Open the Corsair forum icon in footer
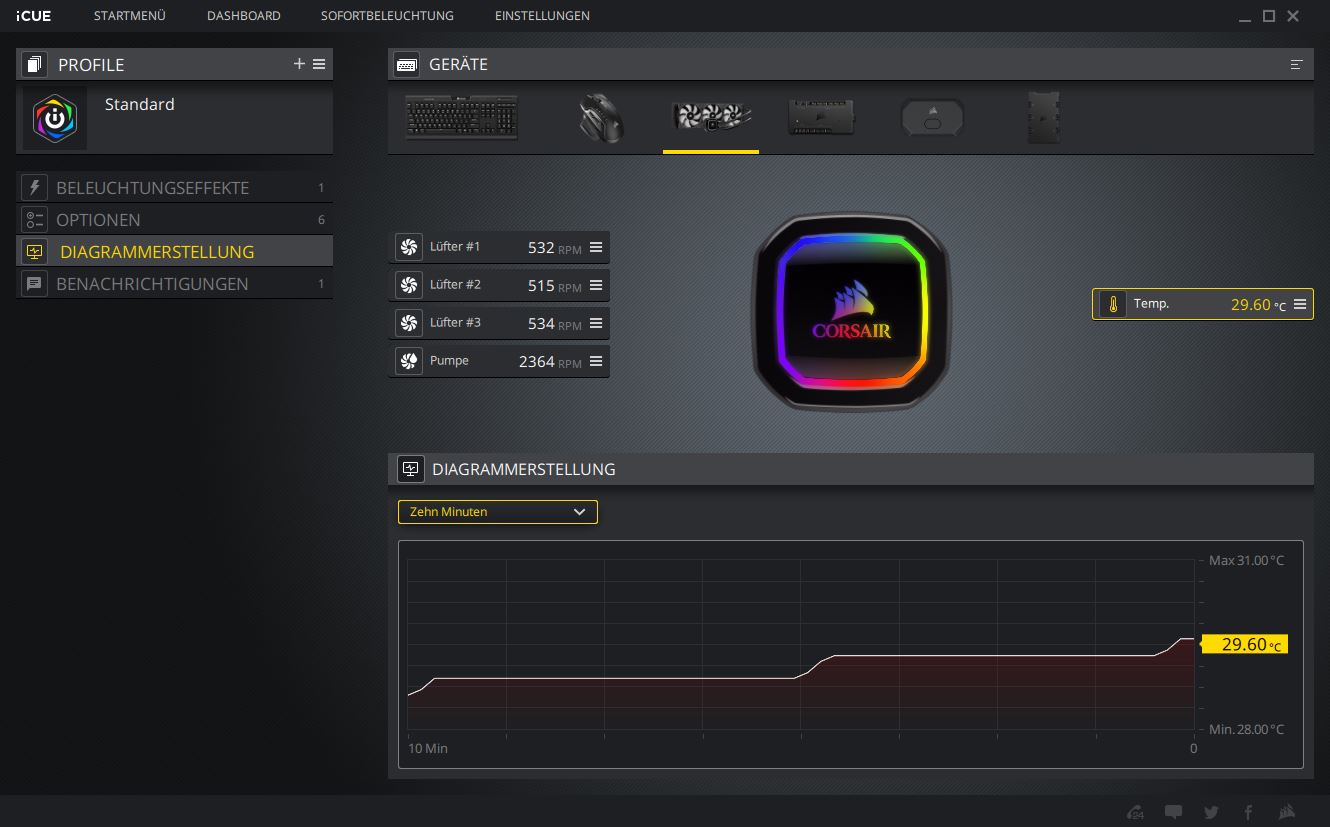Image resolution: width=1330 pixels, height=827 pixels. point(1135,812)
